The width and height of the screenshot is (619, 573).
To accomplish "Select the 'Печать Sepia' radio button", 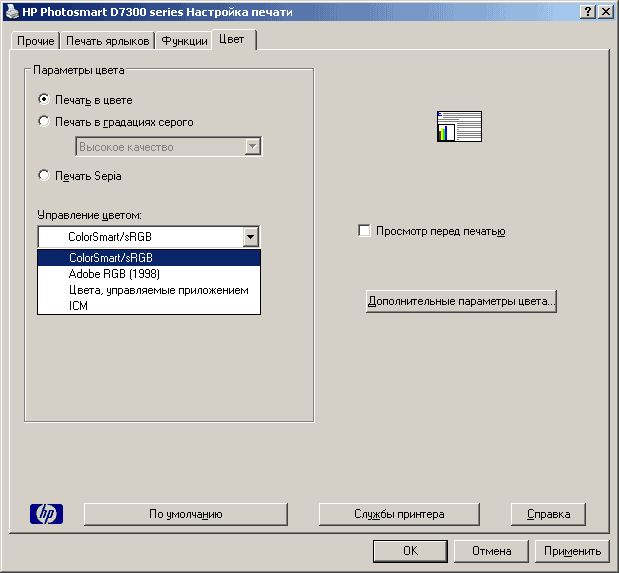I will 44,175.
